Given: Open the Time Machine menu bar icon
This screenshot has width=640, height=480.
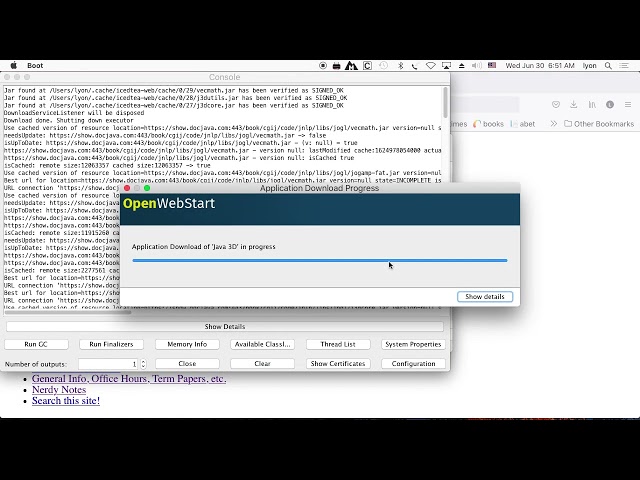Looking at the screenshot, I should point(383,65).
